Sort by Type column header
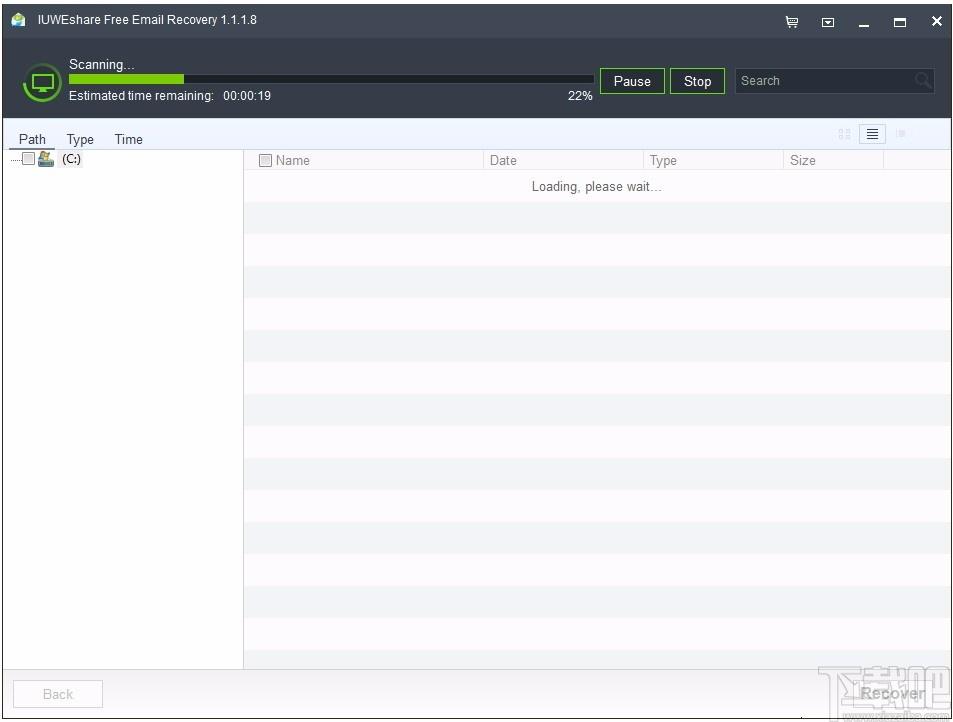The image size is (953, 722). click(x=713, y=160)
